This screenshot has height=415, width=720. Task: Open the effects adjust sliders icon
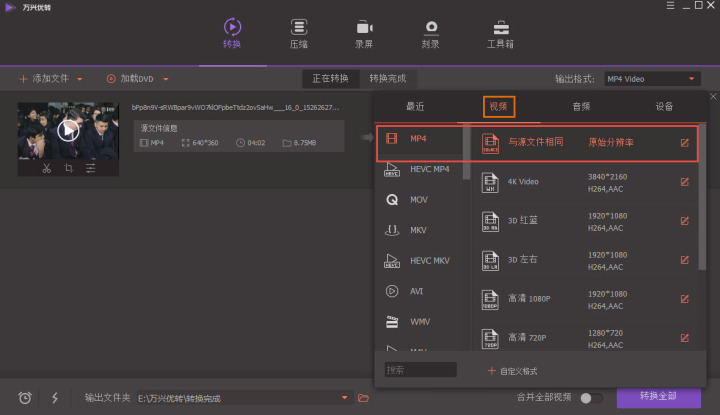click(90, 168)
